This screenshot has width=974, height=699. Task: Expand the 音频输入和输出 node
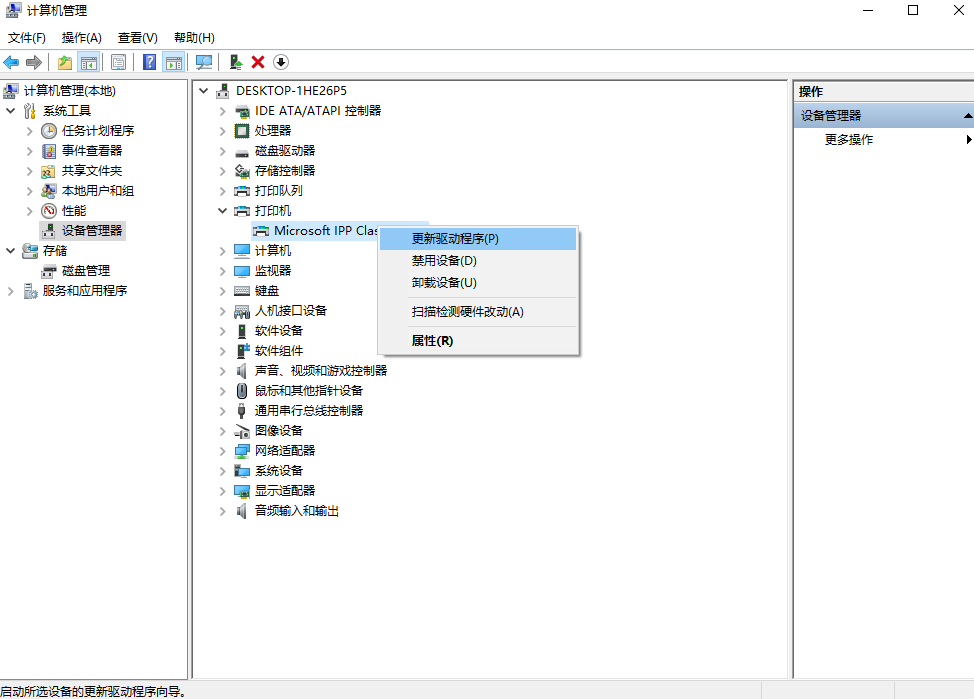[222, 511]
